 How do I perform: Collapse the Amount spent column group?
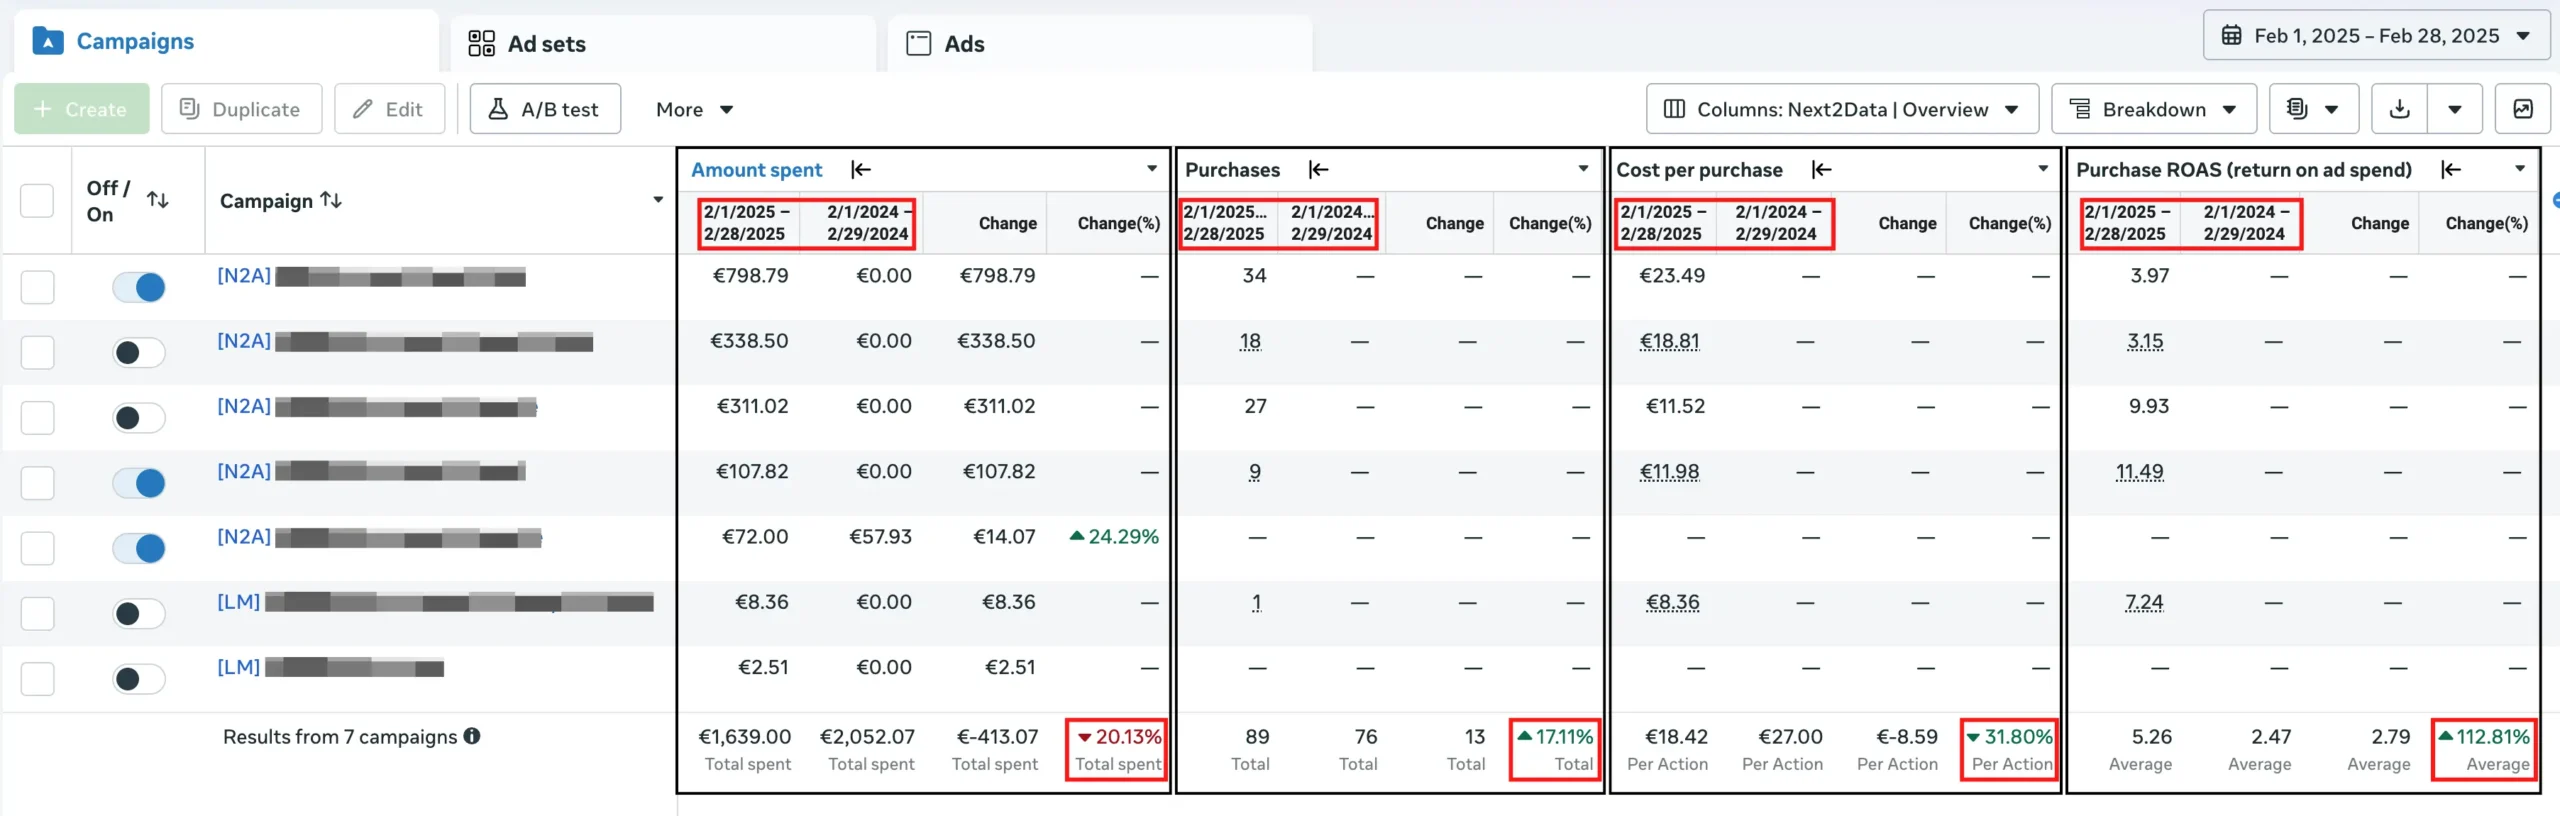(x=861, y=170)
